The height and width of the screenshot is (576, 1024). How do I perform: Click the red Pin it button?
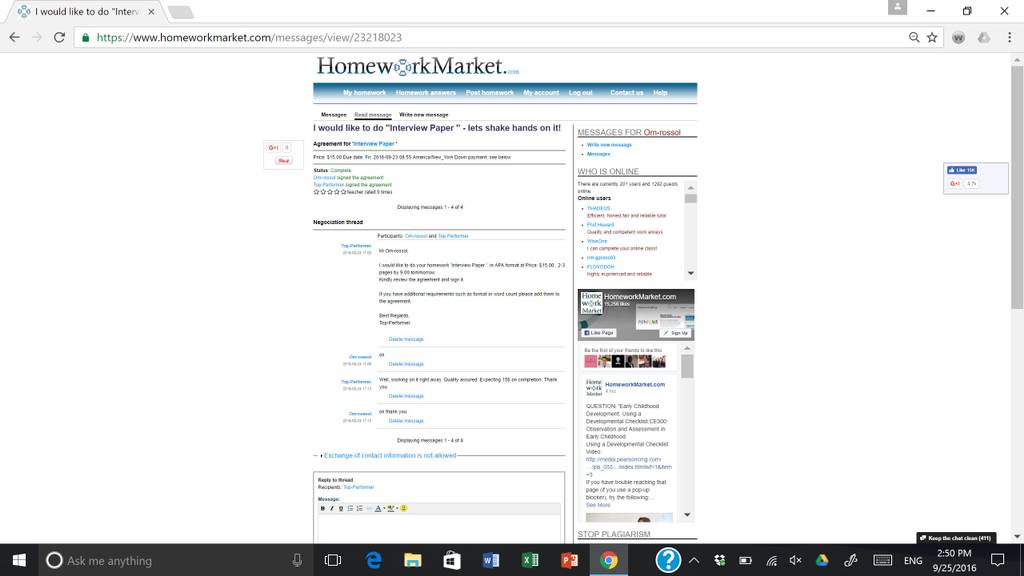click(x=283, y=161)
